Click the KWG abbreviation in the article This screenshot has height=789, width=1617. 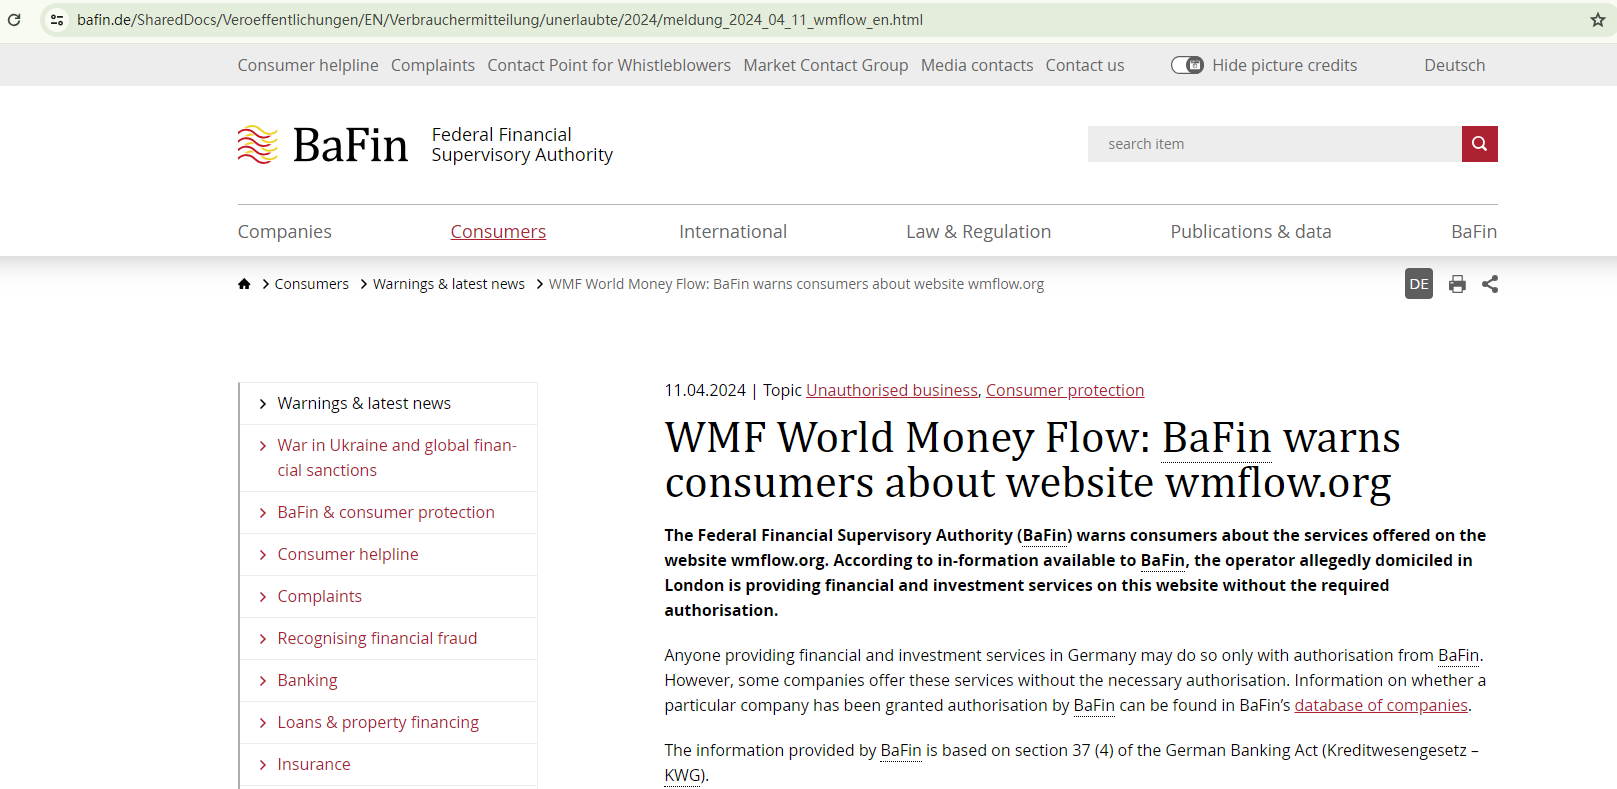(x=683, y=775)
